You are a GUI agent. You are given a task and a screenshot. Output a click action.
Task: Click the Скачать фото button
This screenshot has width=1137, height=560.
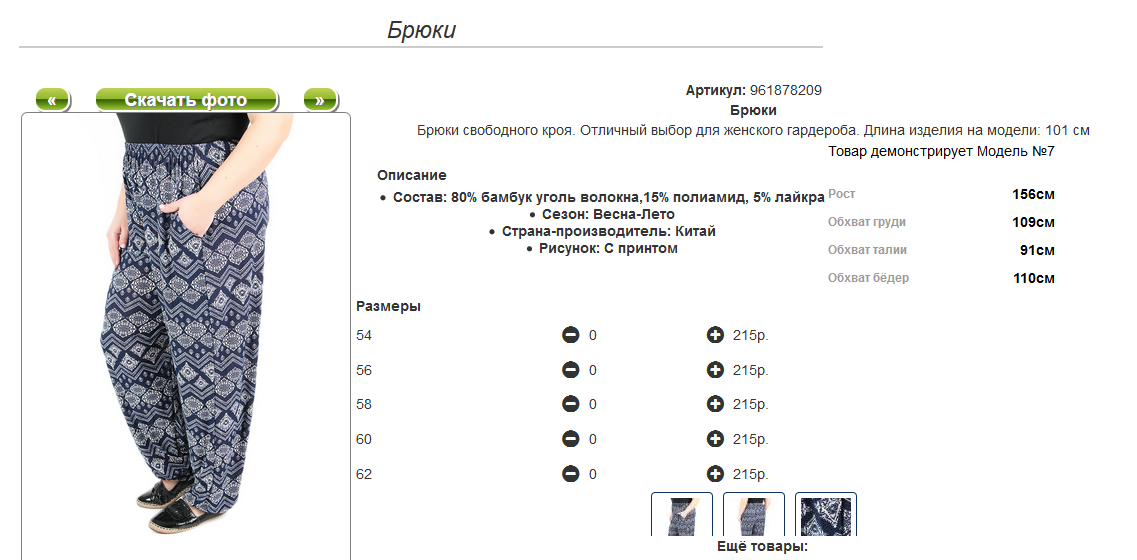(186, 99)
